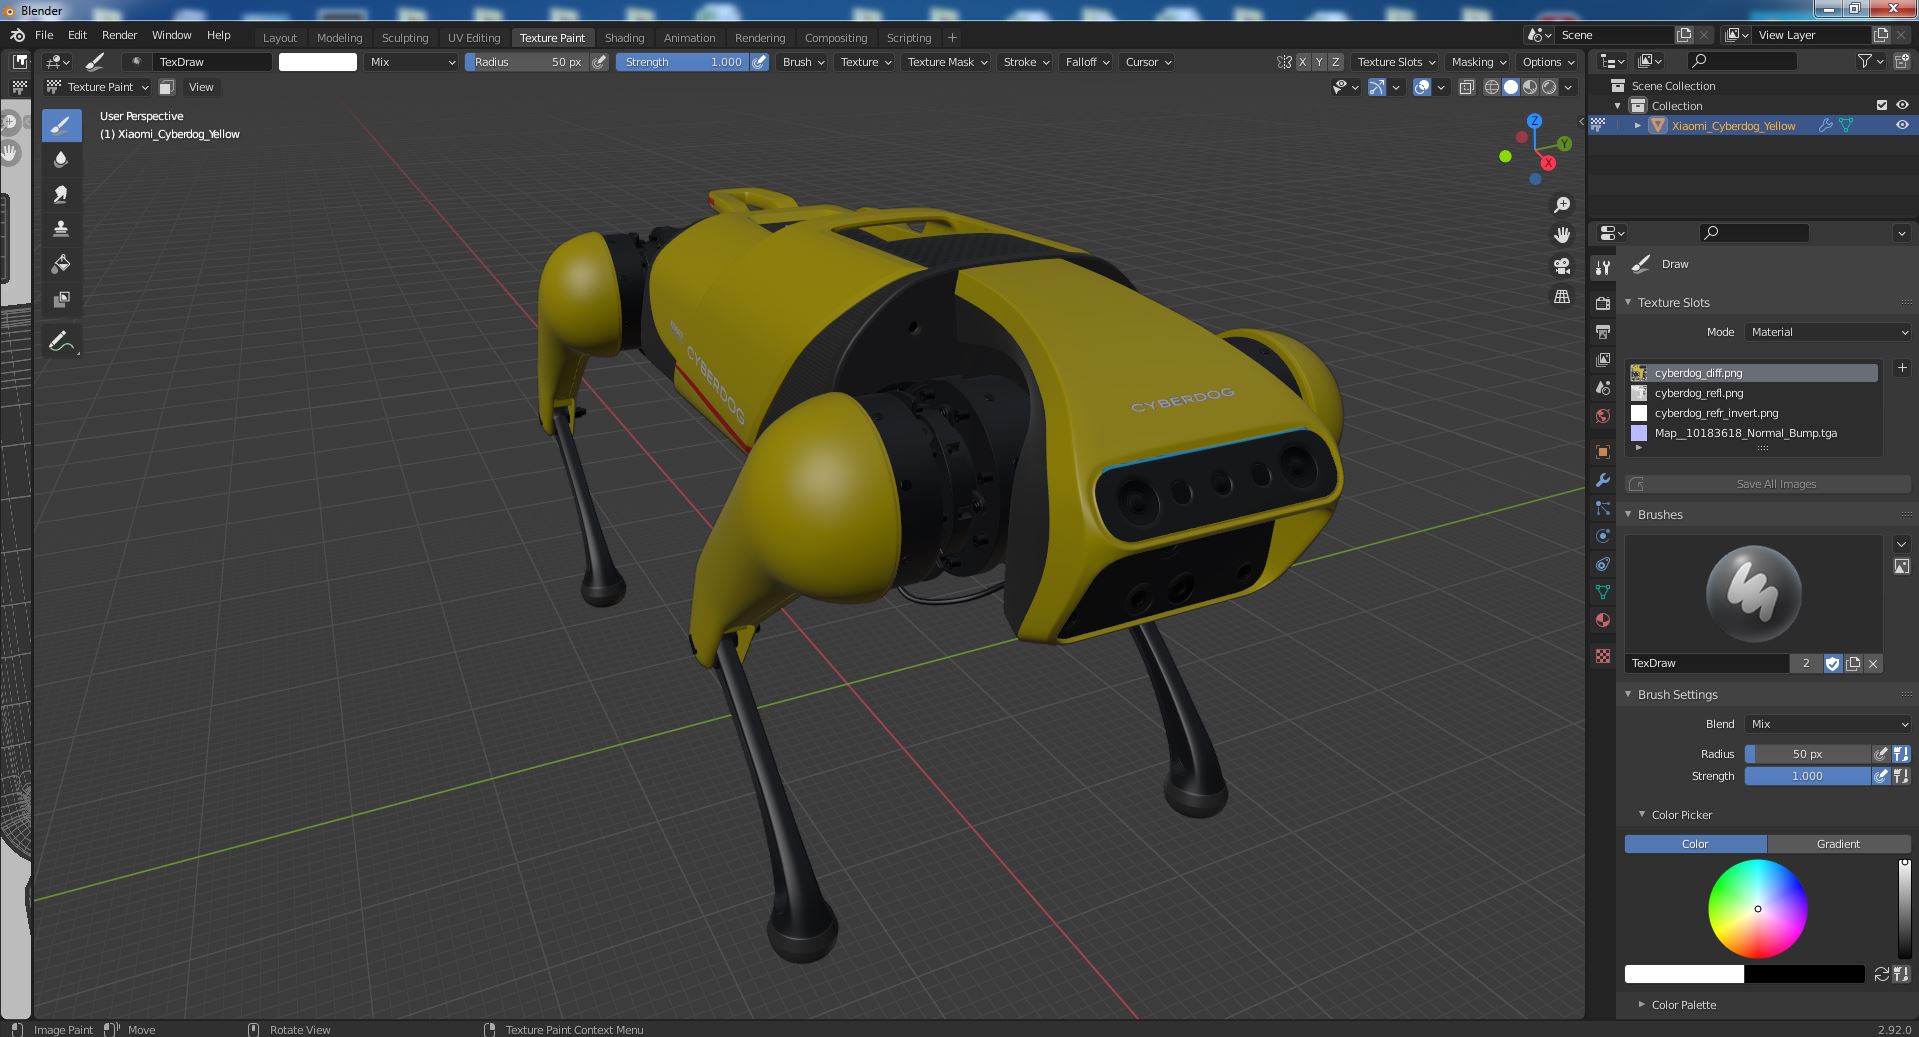Select the Soften tool
The image size is (1919, 1037).
click(x=61, y=160)
